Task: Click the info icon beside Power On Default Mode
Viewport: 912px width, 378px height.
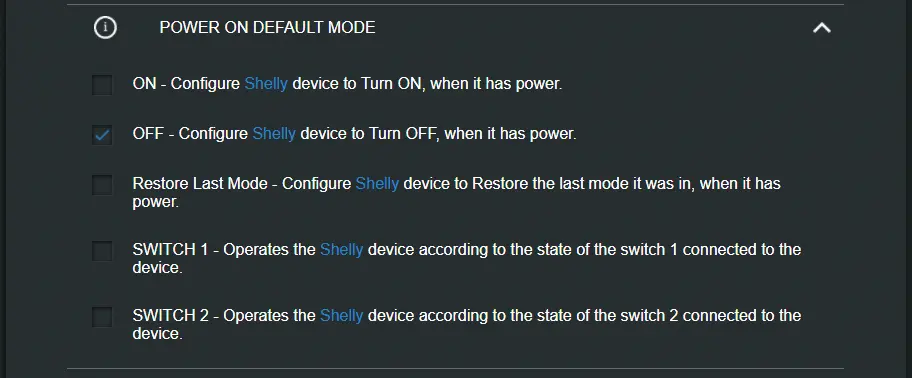Action: 105,27
